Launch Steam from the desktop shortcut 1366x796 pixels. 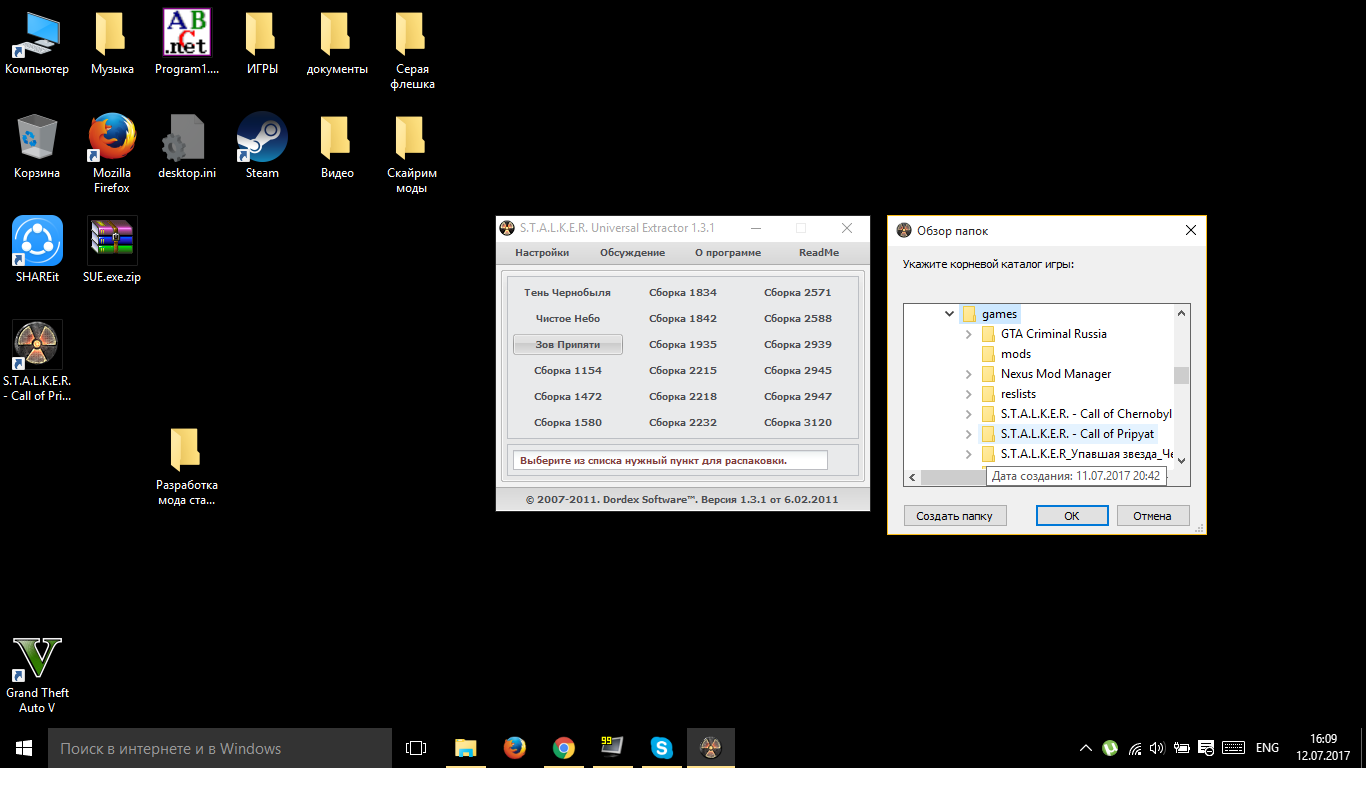[262, 148]
